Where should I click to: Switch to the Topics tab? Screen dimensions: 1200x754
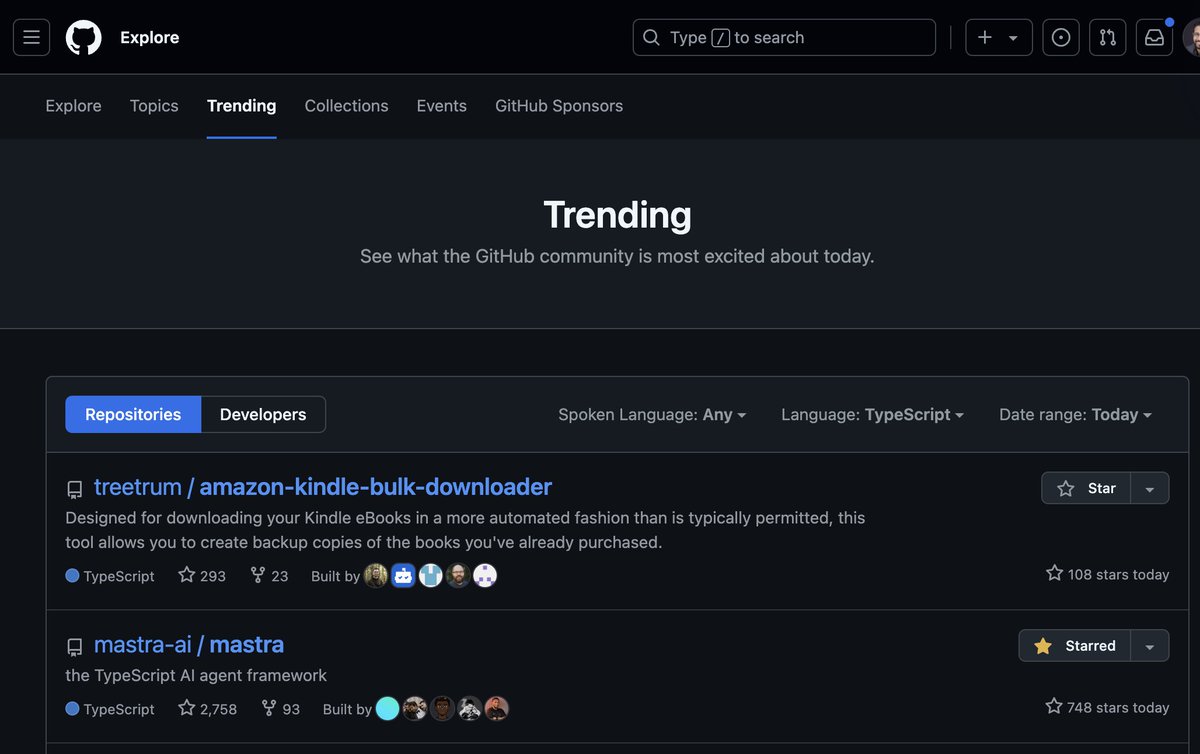(153, 105)
